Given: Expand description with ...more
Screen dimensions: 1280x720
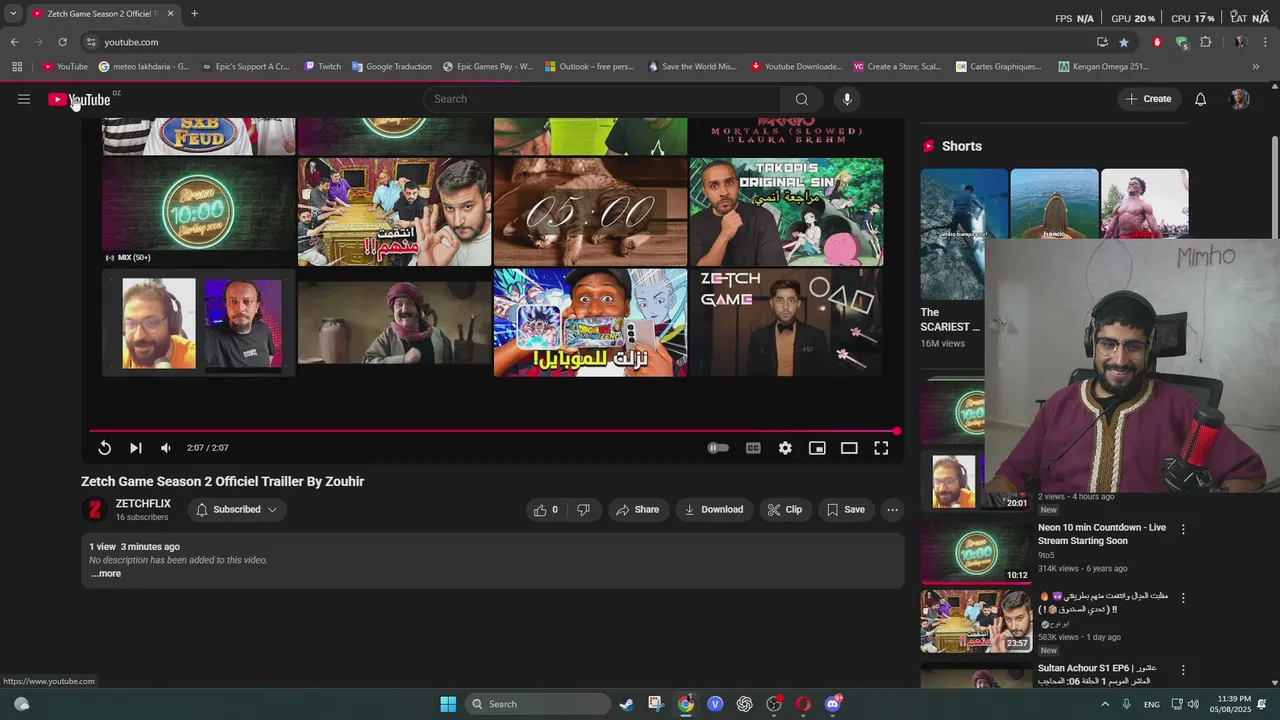Looking at the screenshot, I should [x=106, y=574].
